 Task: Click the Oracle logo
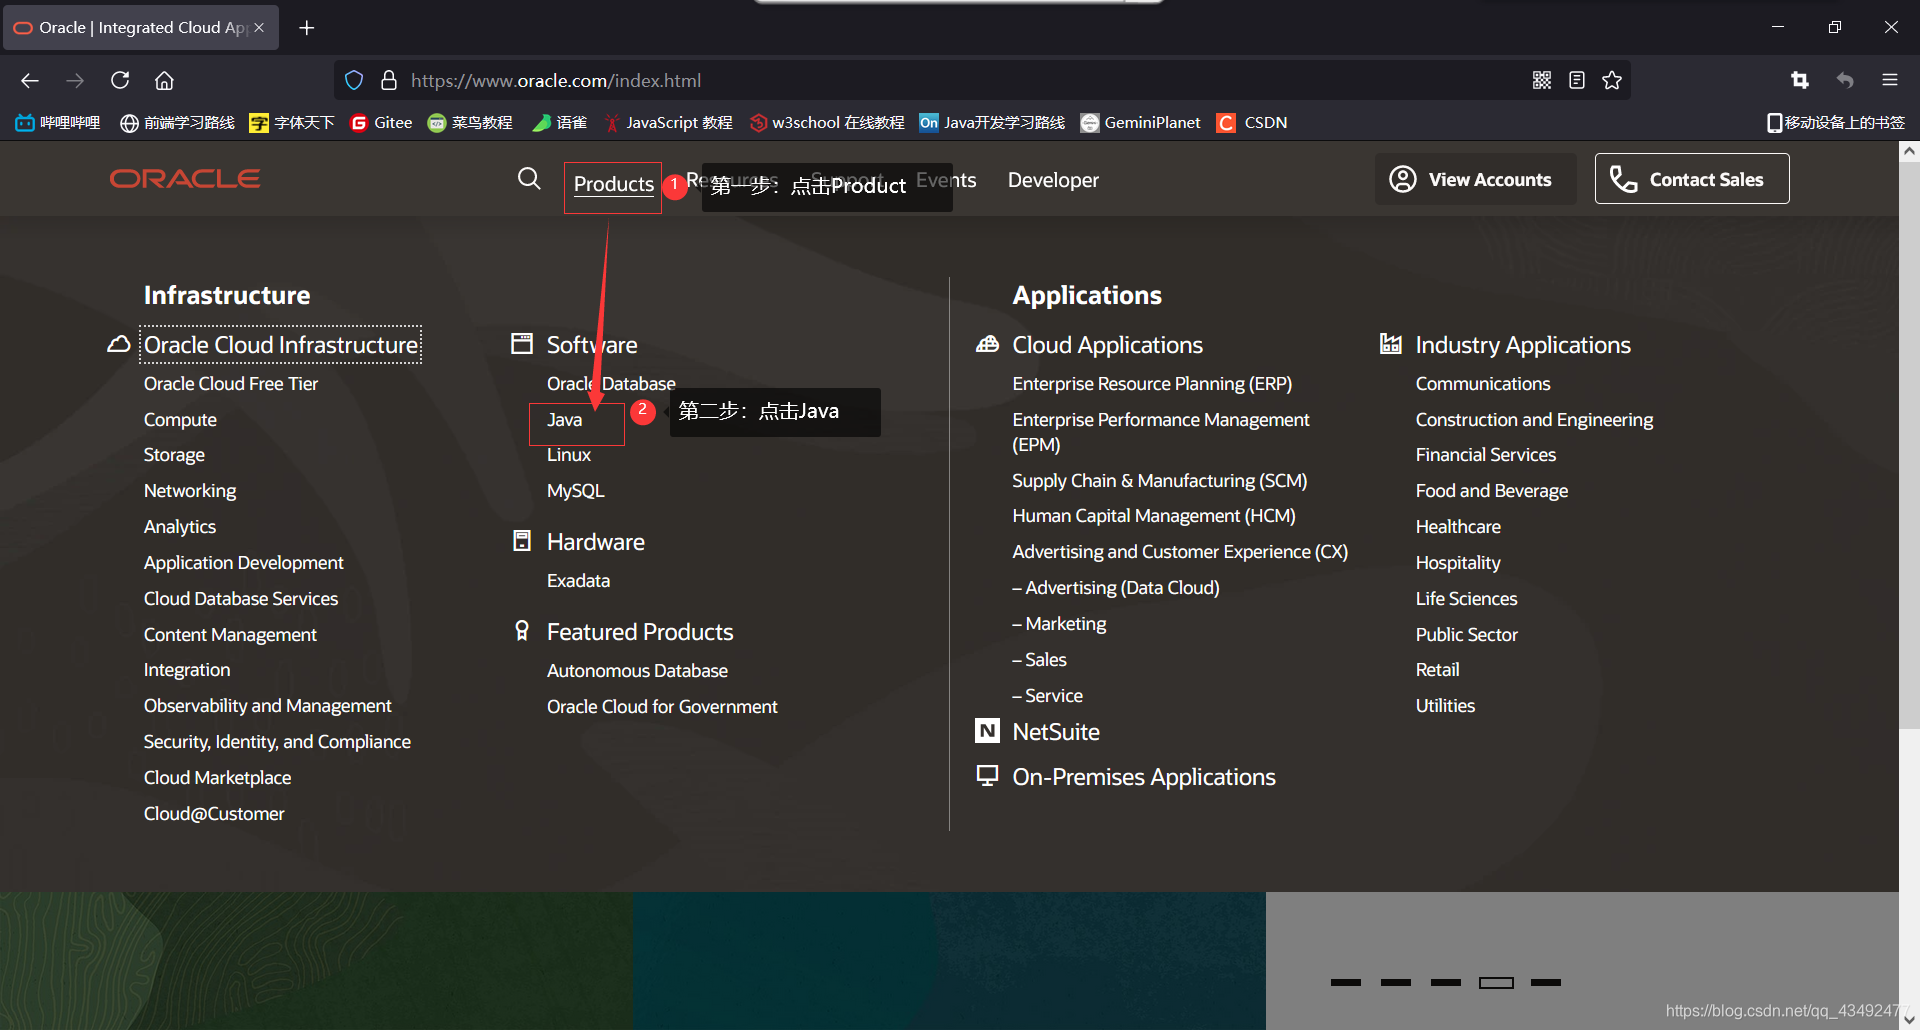(185, 179)
